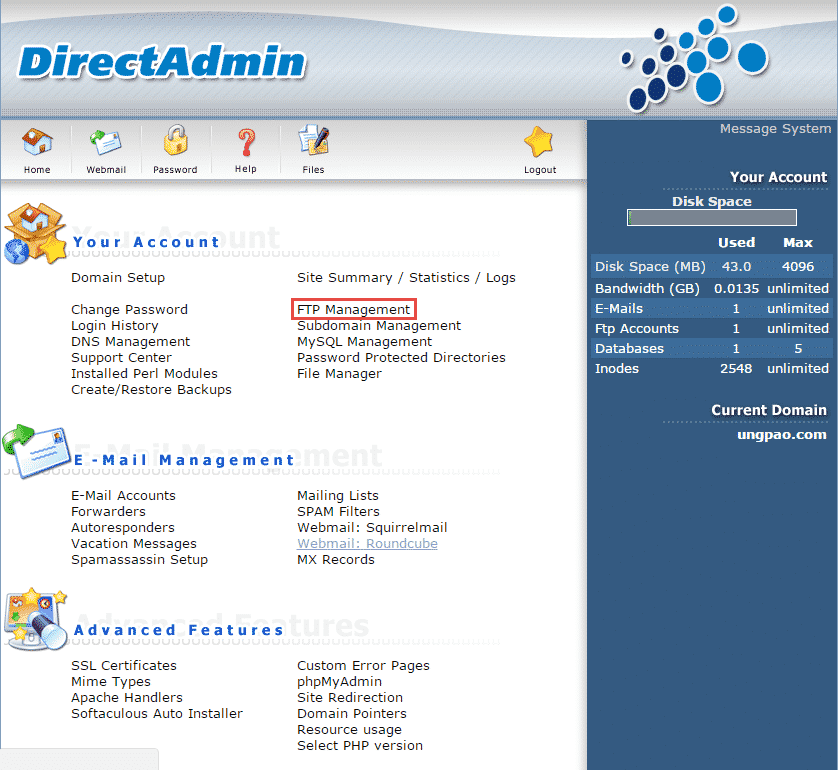Open Vacation Messages
Image resolution: width=838 pixels, height=770 pixels.
pos(134,544)
